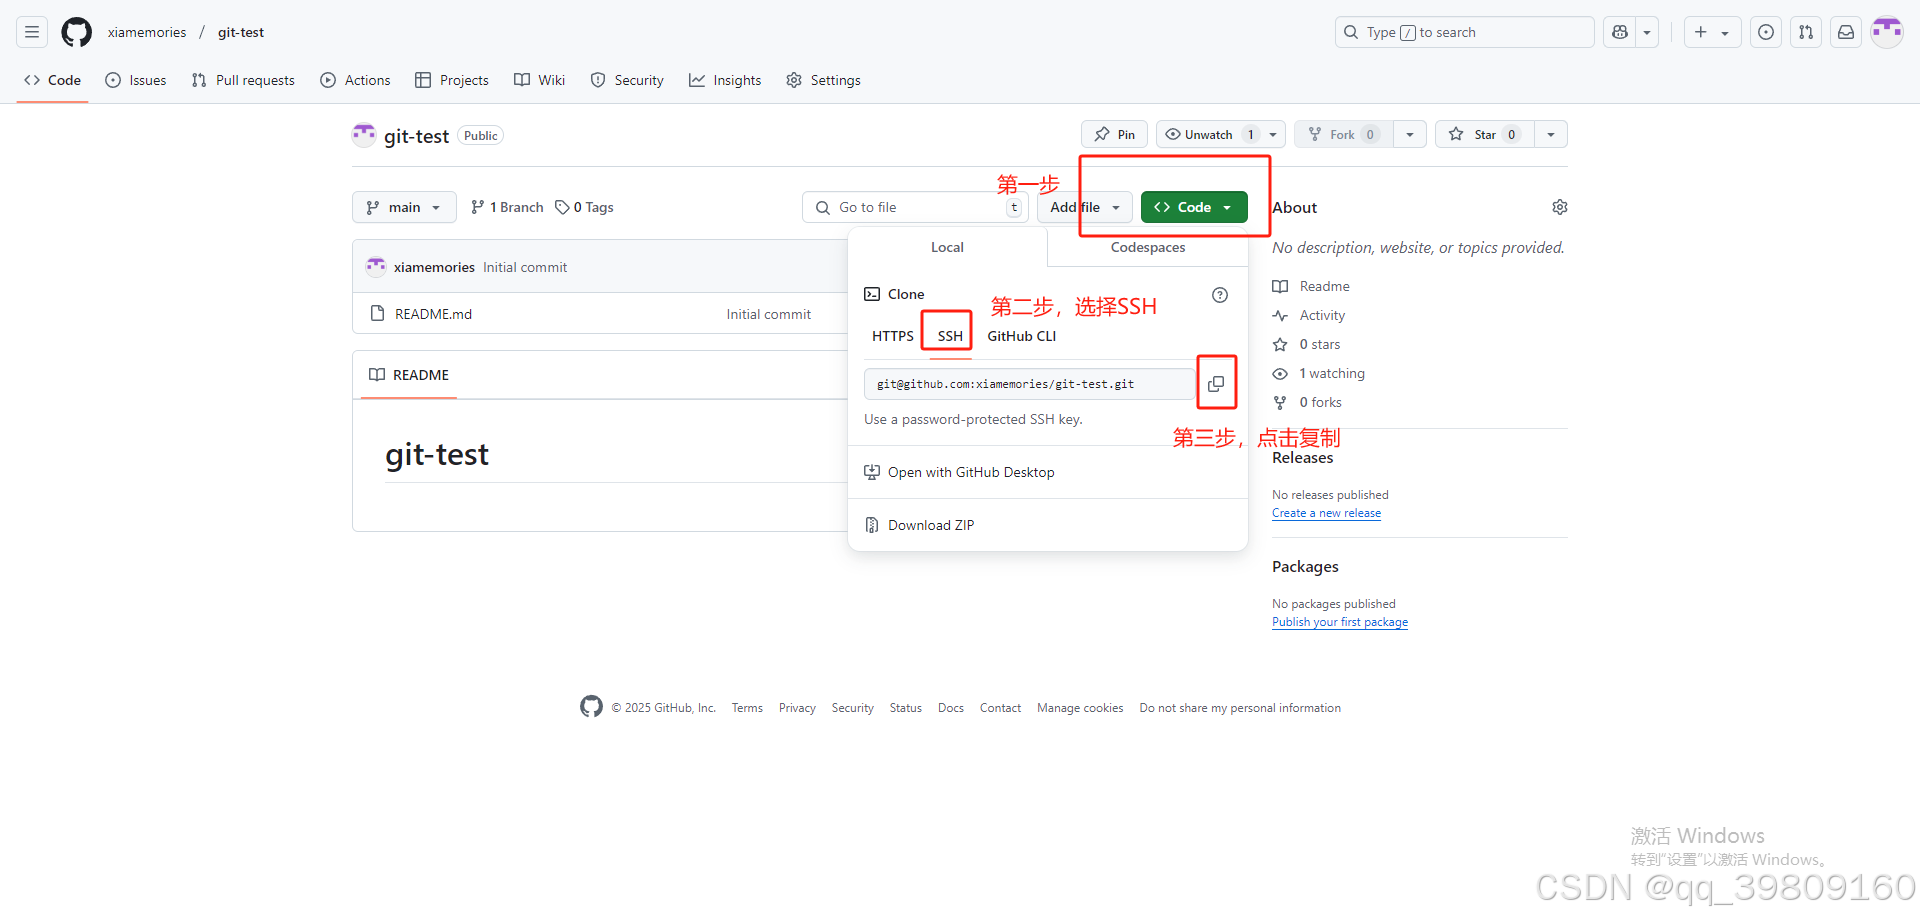Click Create a new release link
This screenshot has height=919, width=1920.
[x=1326, y=513]
